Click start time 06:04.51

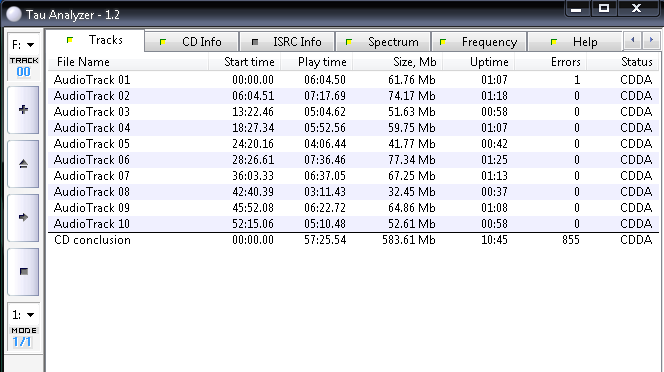(x=253, y=96)
